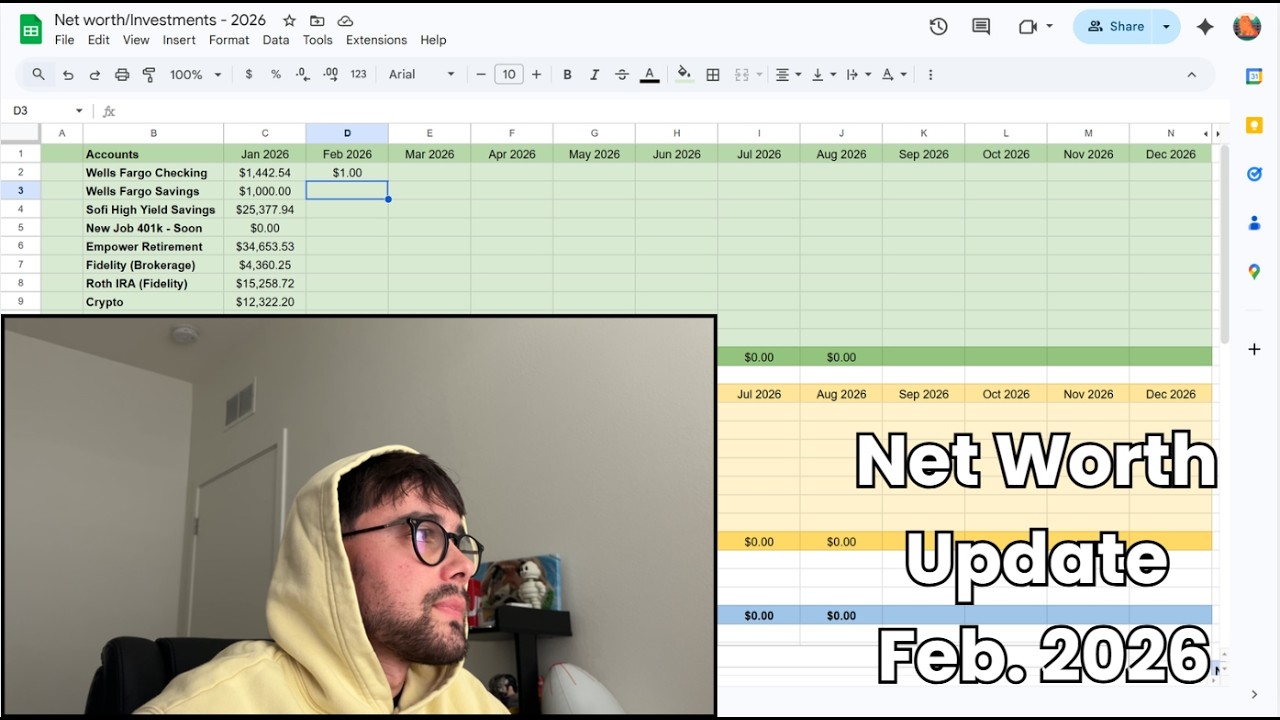Open more toolbar options
The image size is (1280, 720).
click(930, 74)
